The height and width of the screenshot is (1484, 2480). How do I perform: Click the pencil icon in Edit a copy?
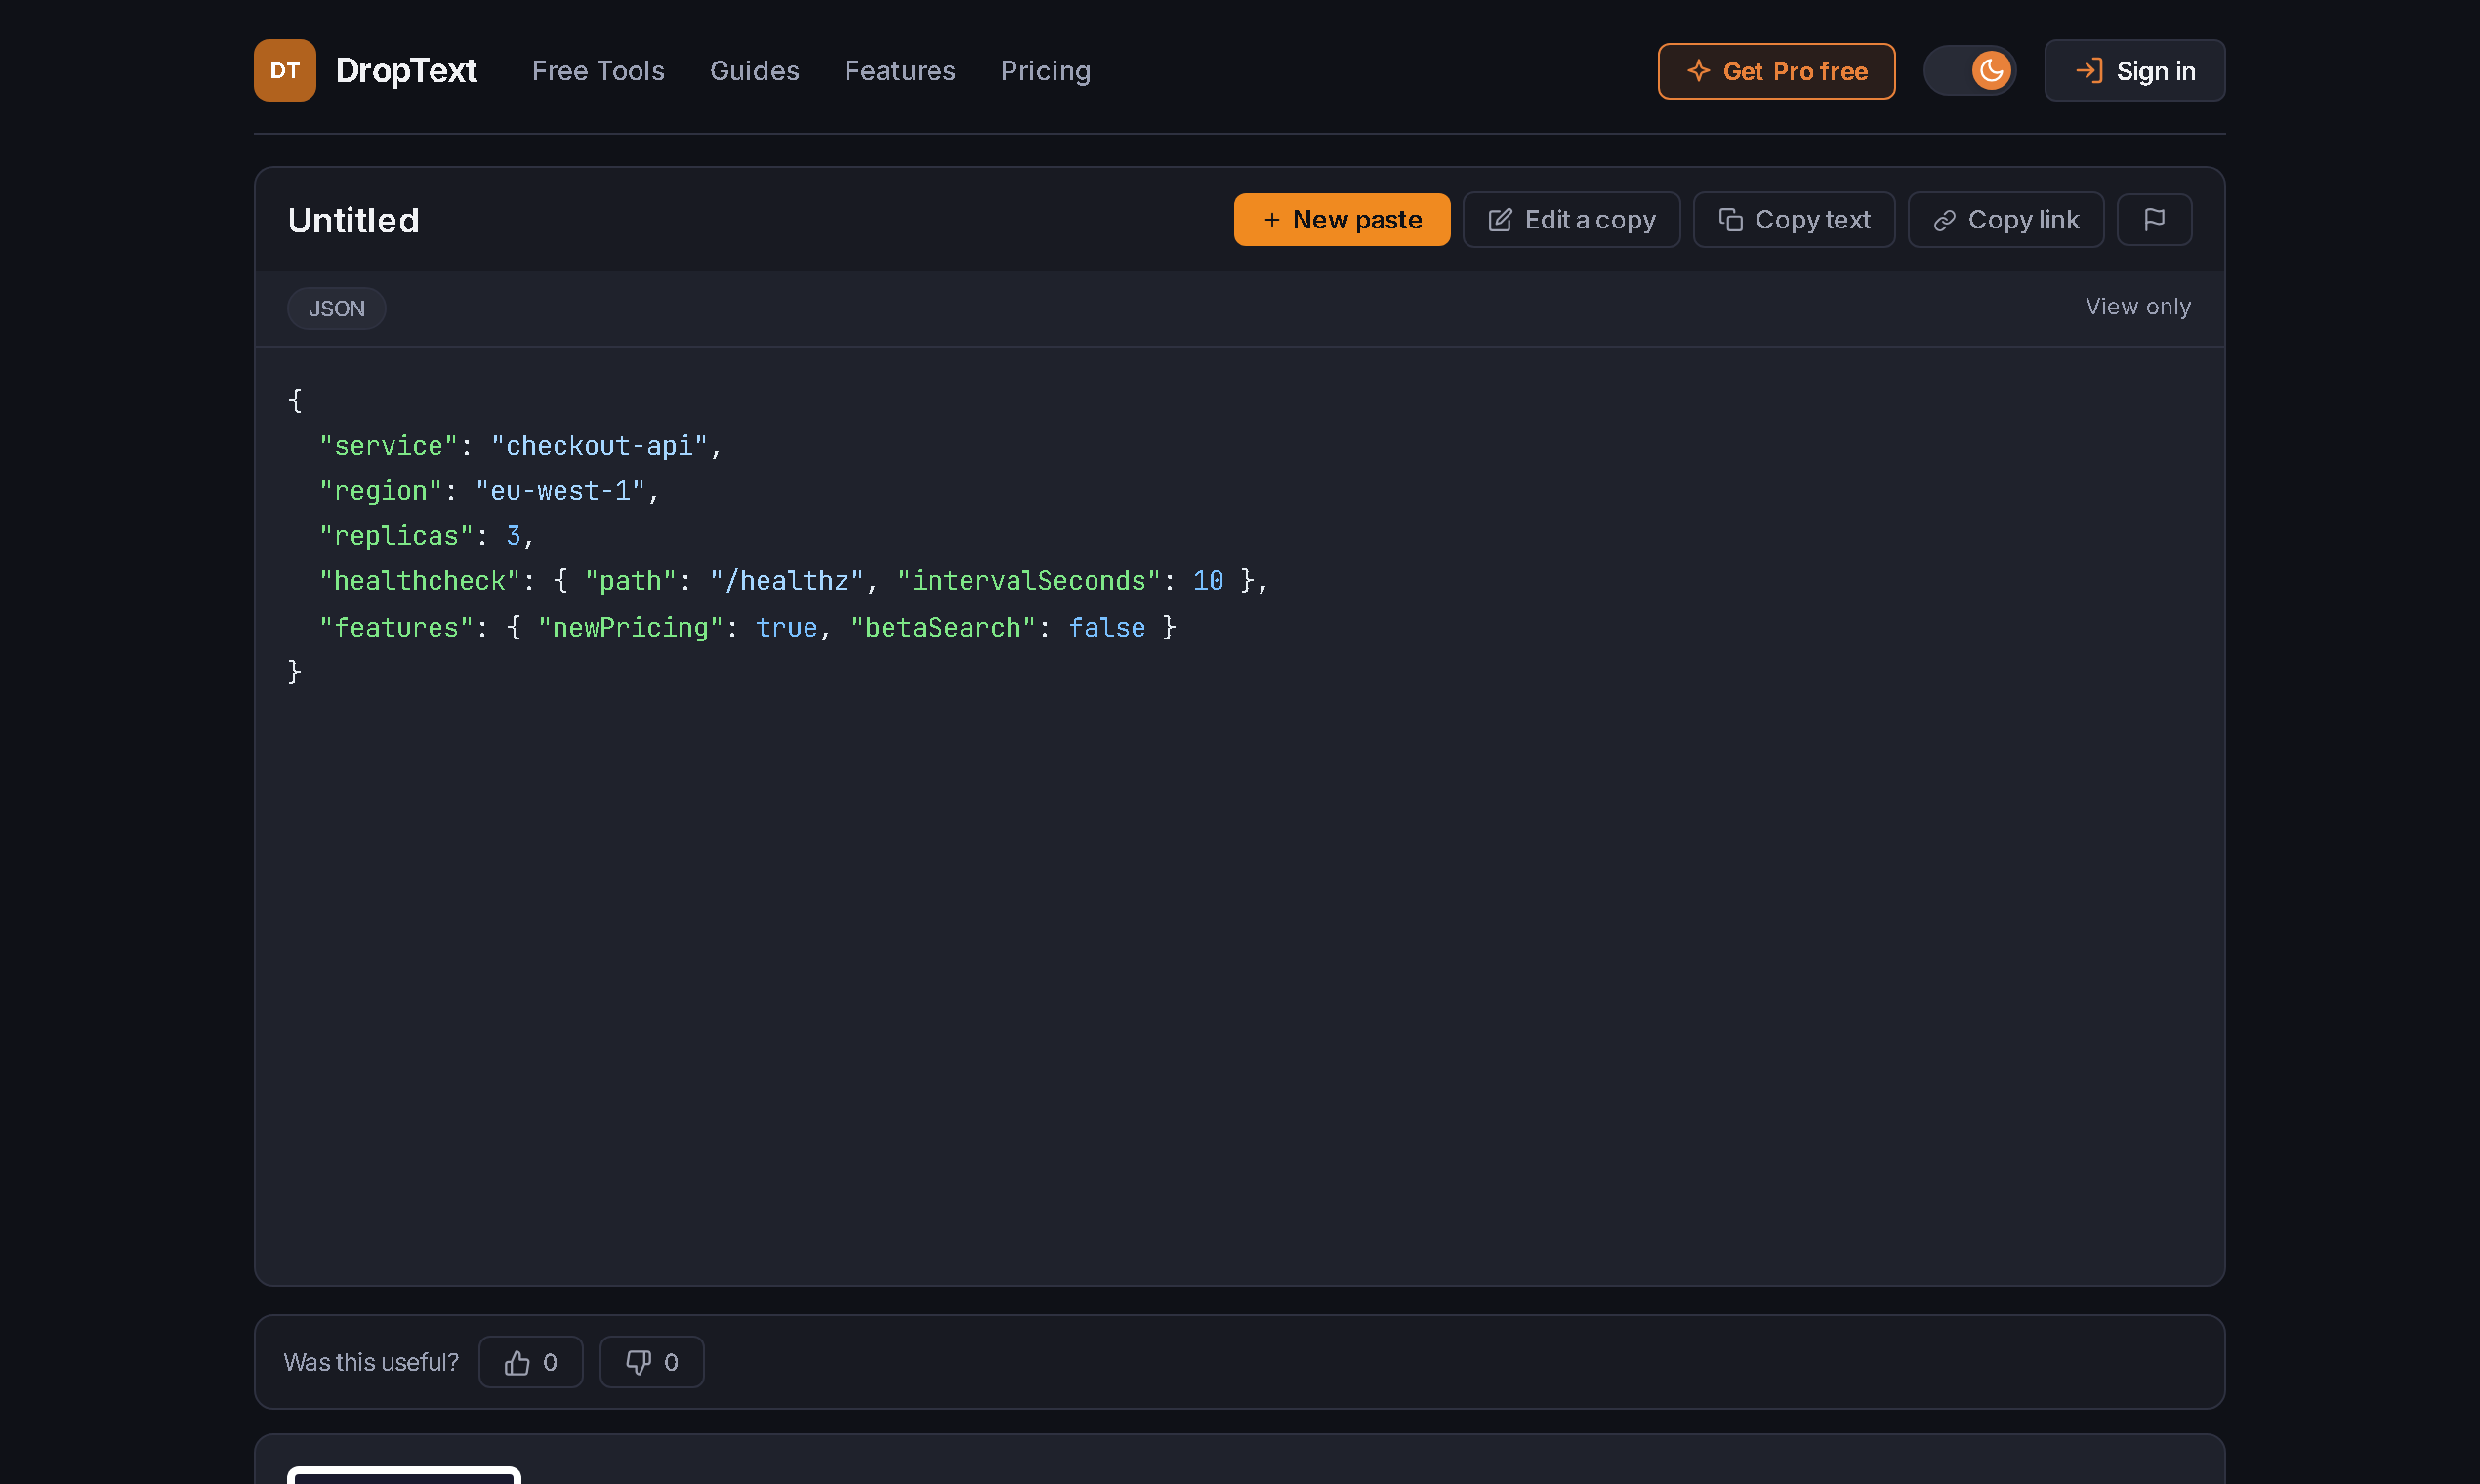(x=1500, y=219)
